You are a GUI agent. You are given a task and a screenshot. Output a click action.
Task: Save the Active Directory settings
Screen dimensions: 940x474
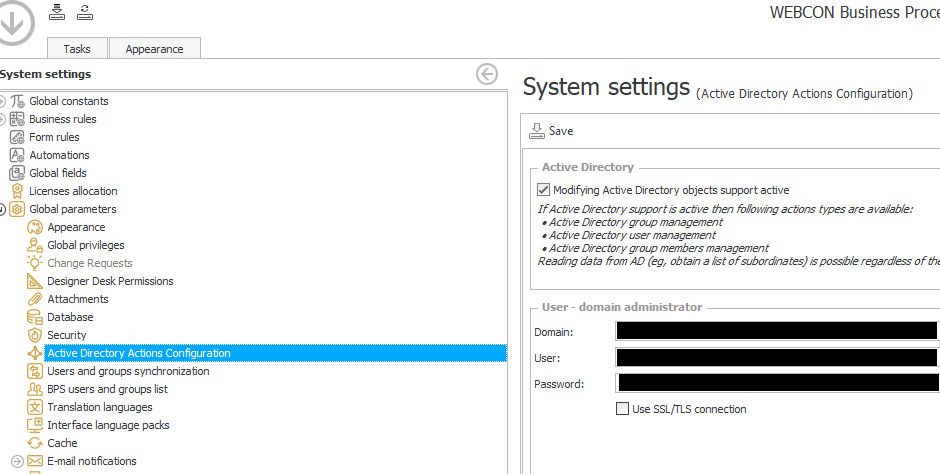coord(551,131)
